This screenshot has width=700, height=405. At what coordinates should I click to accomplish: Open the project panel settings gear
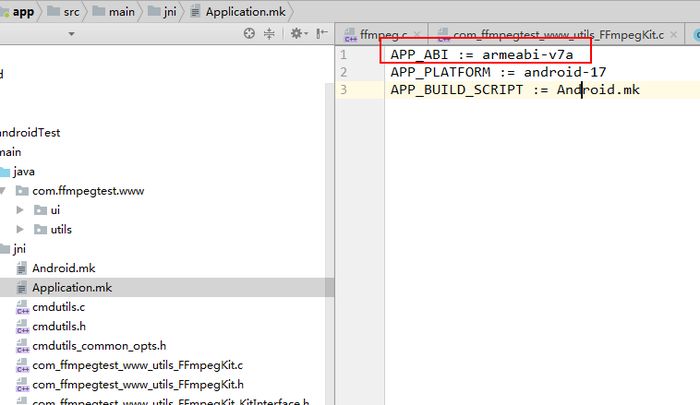pos(296,33)
